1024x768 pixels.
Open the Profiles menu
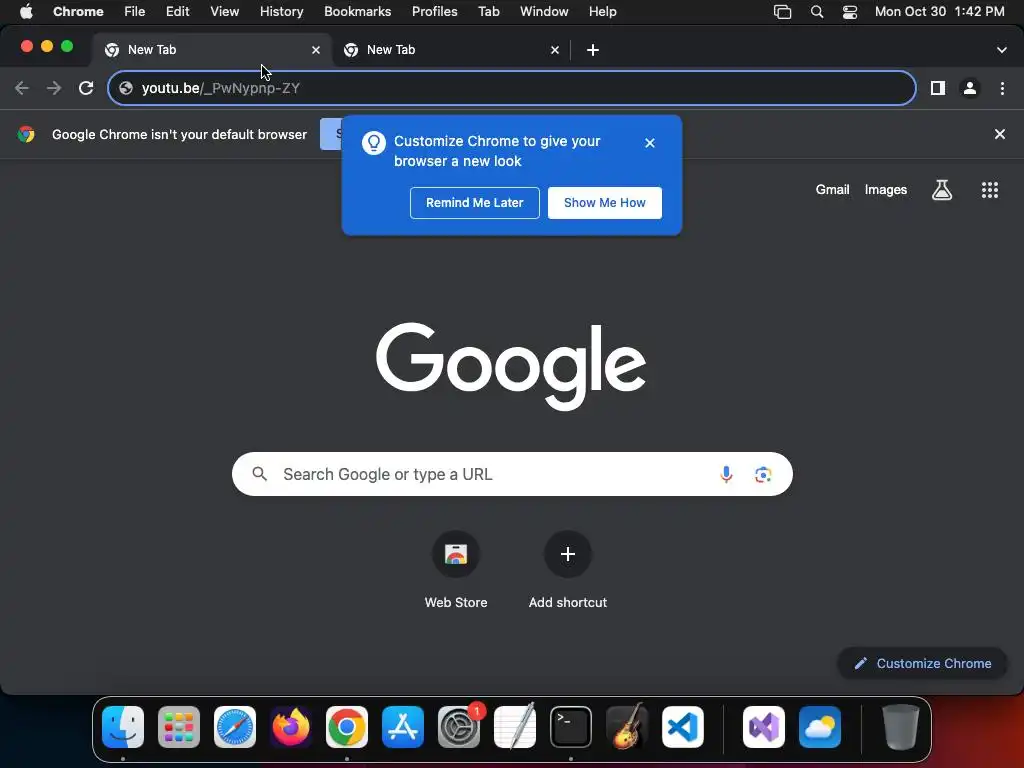click(434, 12)
